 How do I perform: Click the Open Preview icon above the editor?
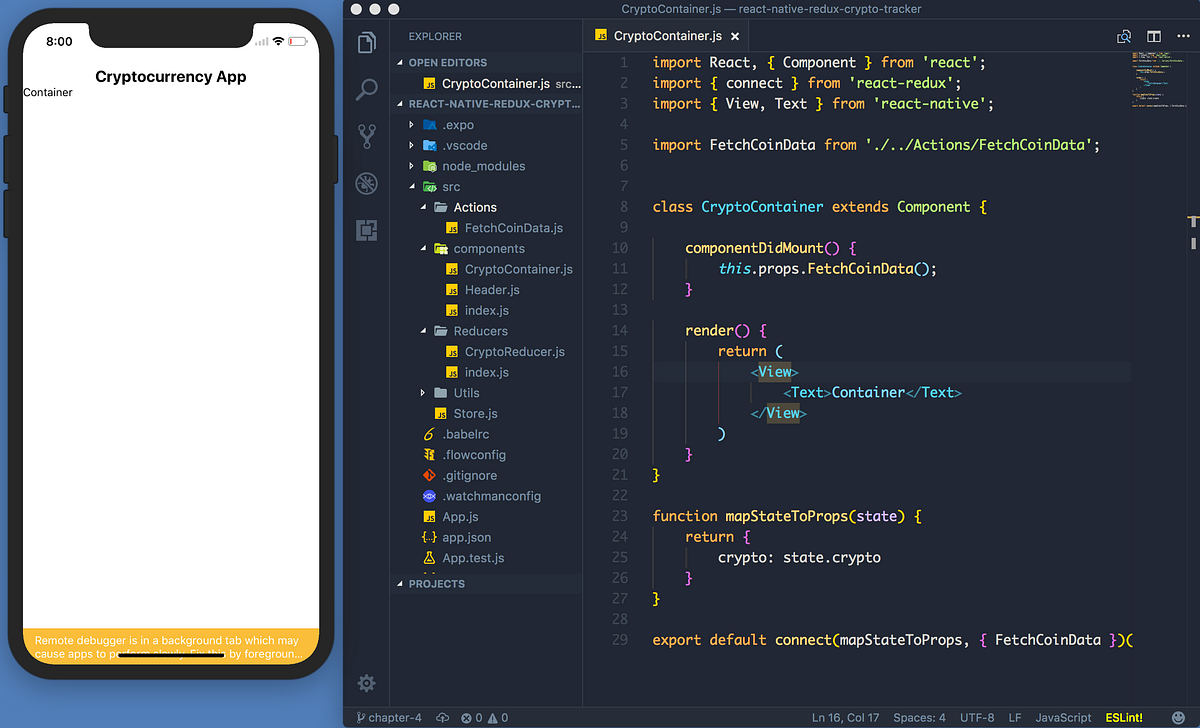[x=1124, y=36]
